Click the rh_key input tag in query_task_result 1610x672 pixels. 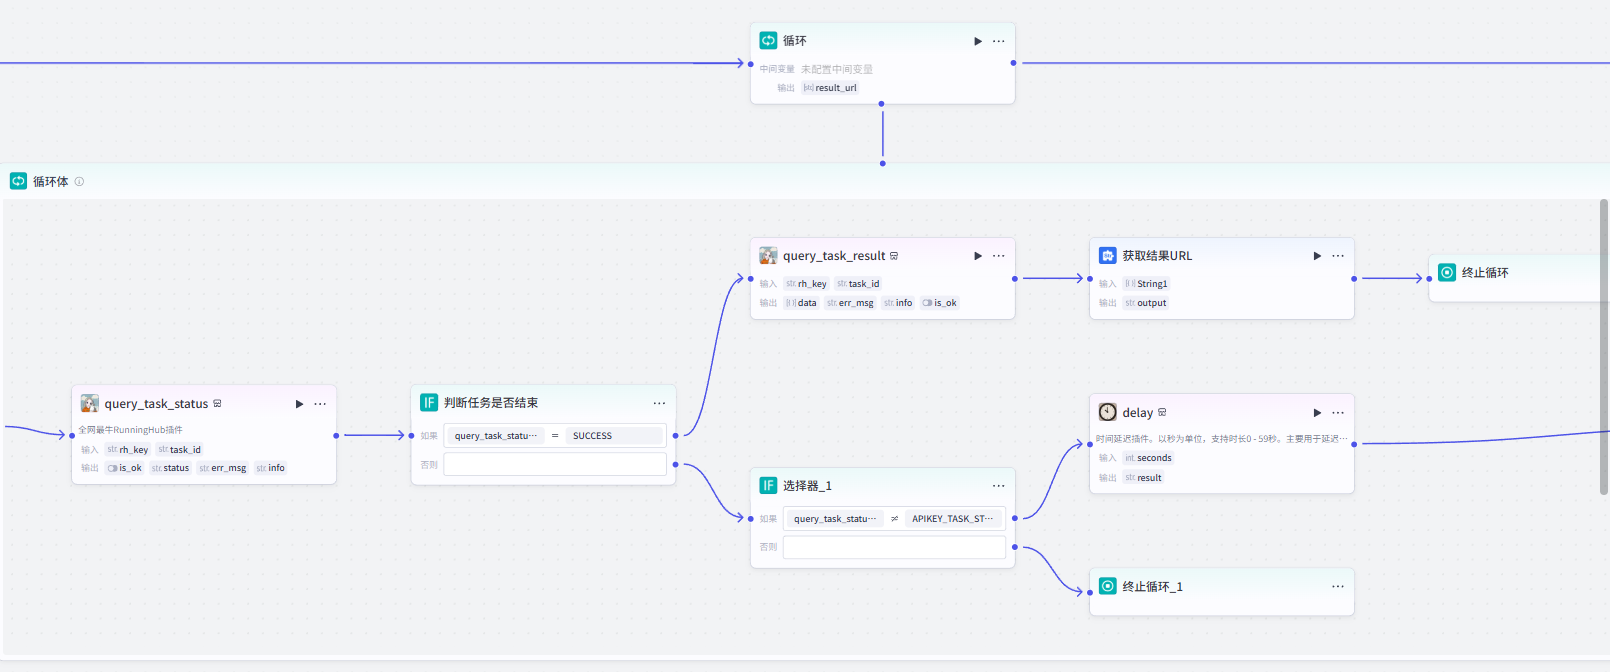806,284
